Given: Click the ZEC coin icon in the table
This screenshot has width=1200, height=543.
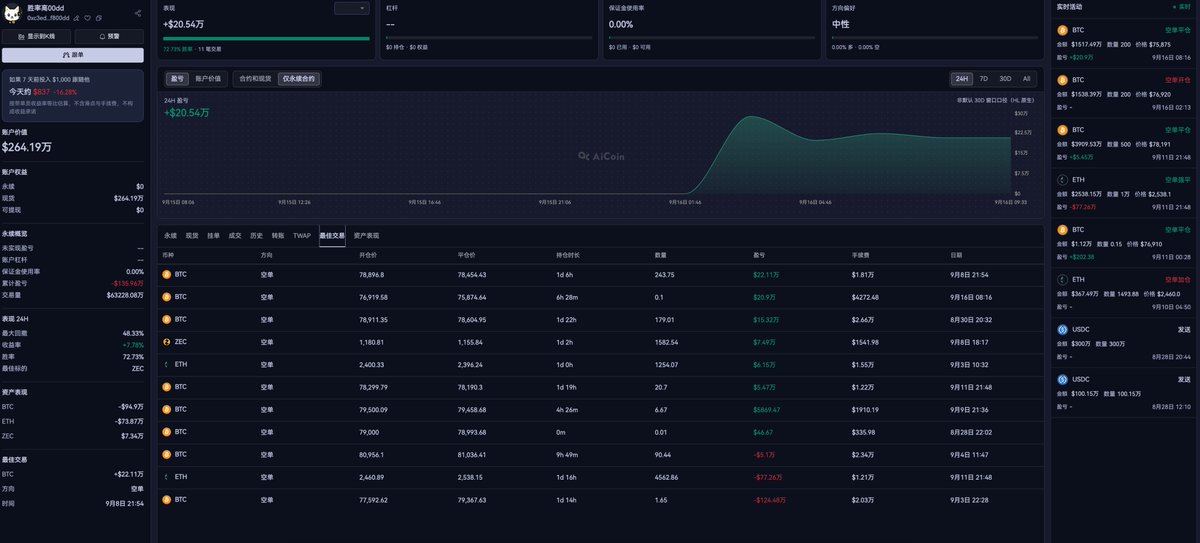Looking at the screenshot, I should [167, 342].
